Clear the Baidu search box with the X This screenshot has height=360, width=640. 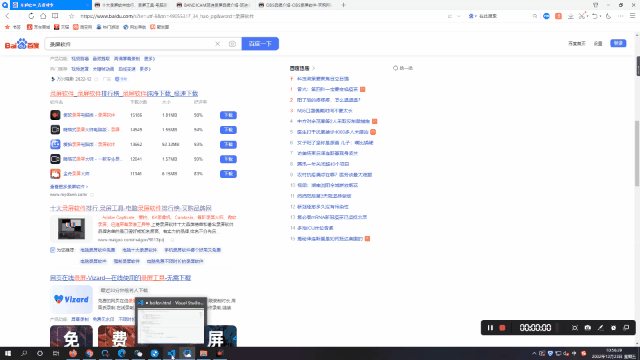point(218,44)
